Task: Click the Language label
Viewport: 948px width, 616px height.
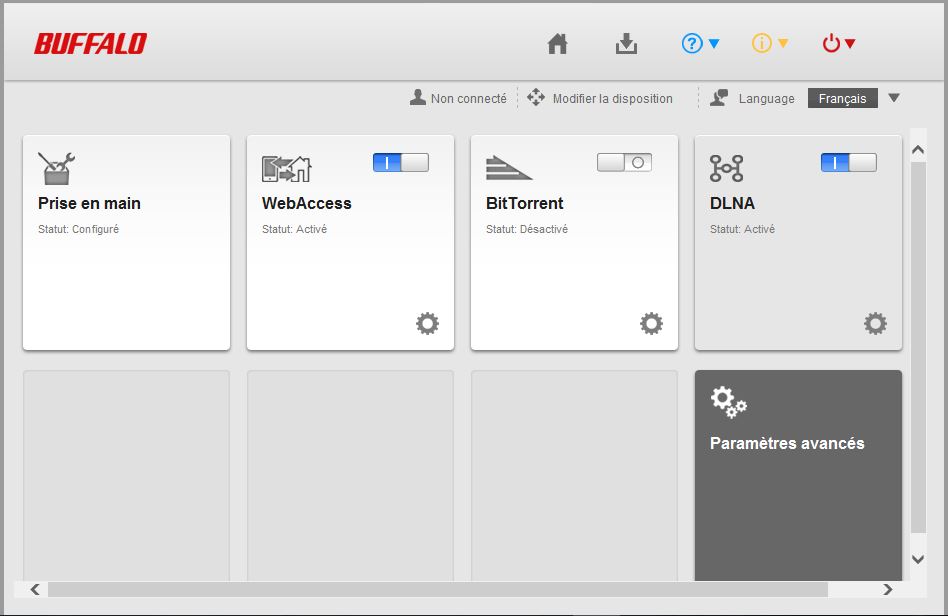Action: 767,99
